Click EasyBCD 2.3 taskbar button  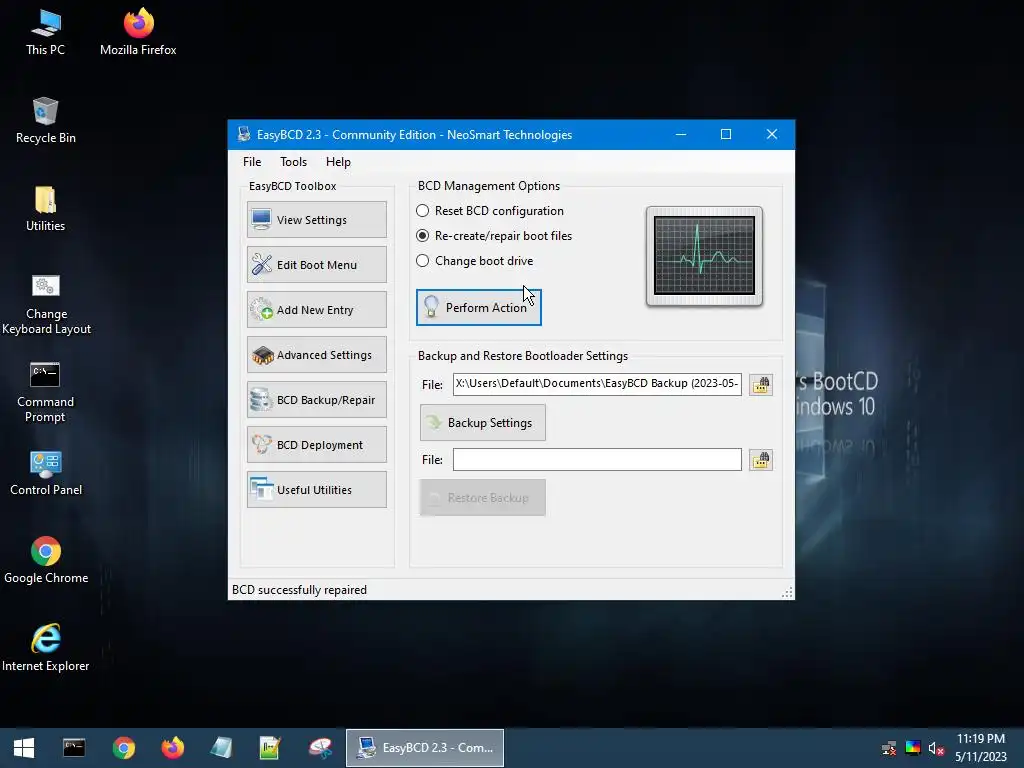(x=424, y=748)
